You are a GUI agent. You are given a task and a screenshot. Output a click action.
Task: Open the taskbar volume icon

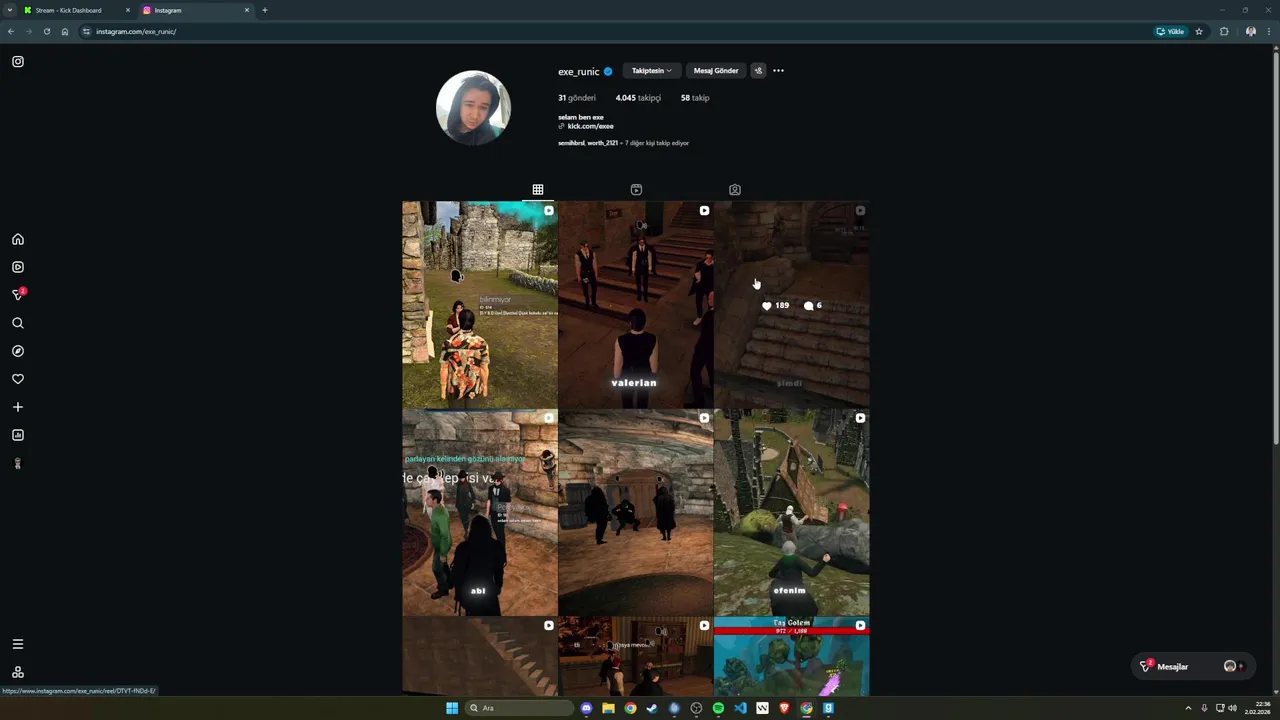click(x=1232, y=708)
